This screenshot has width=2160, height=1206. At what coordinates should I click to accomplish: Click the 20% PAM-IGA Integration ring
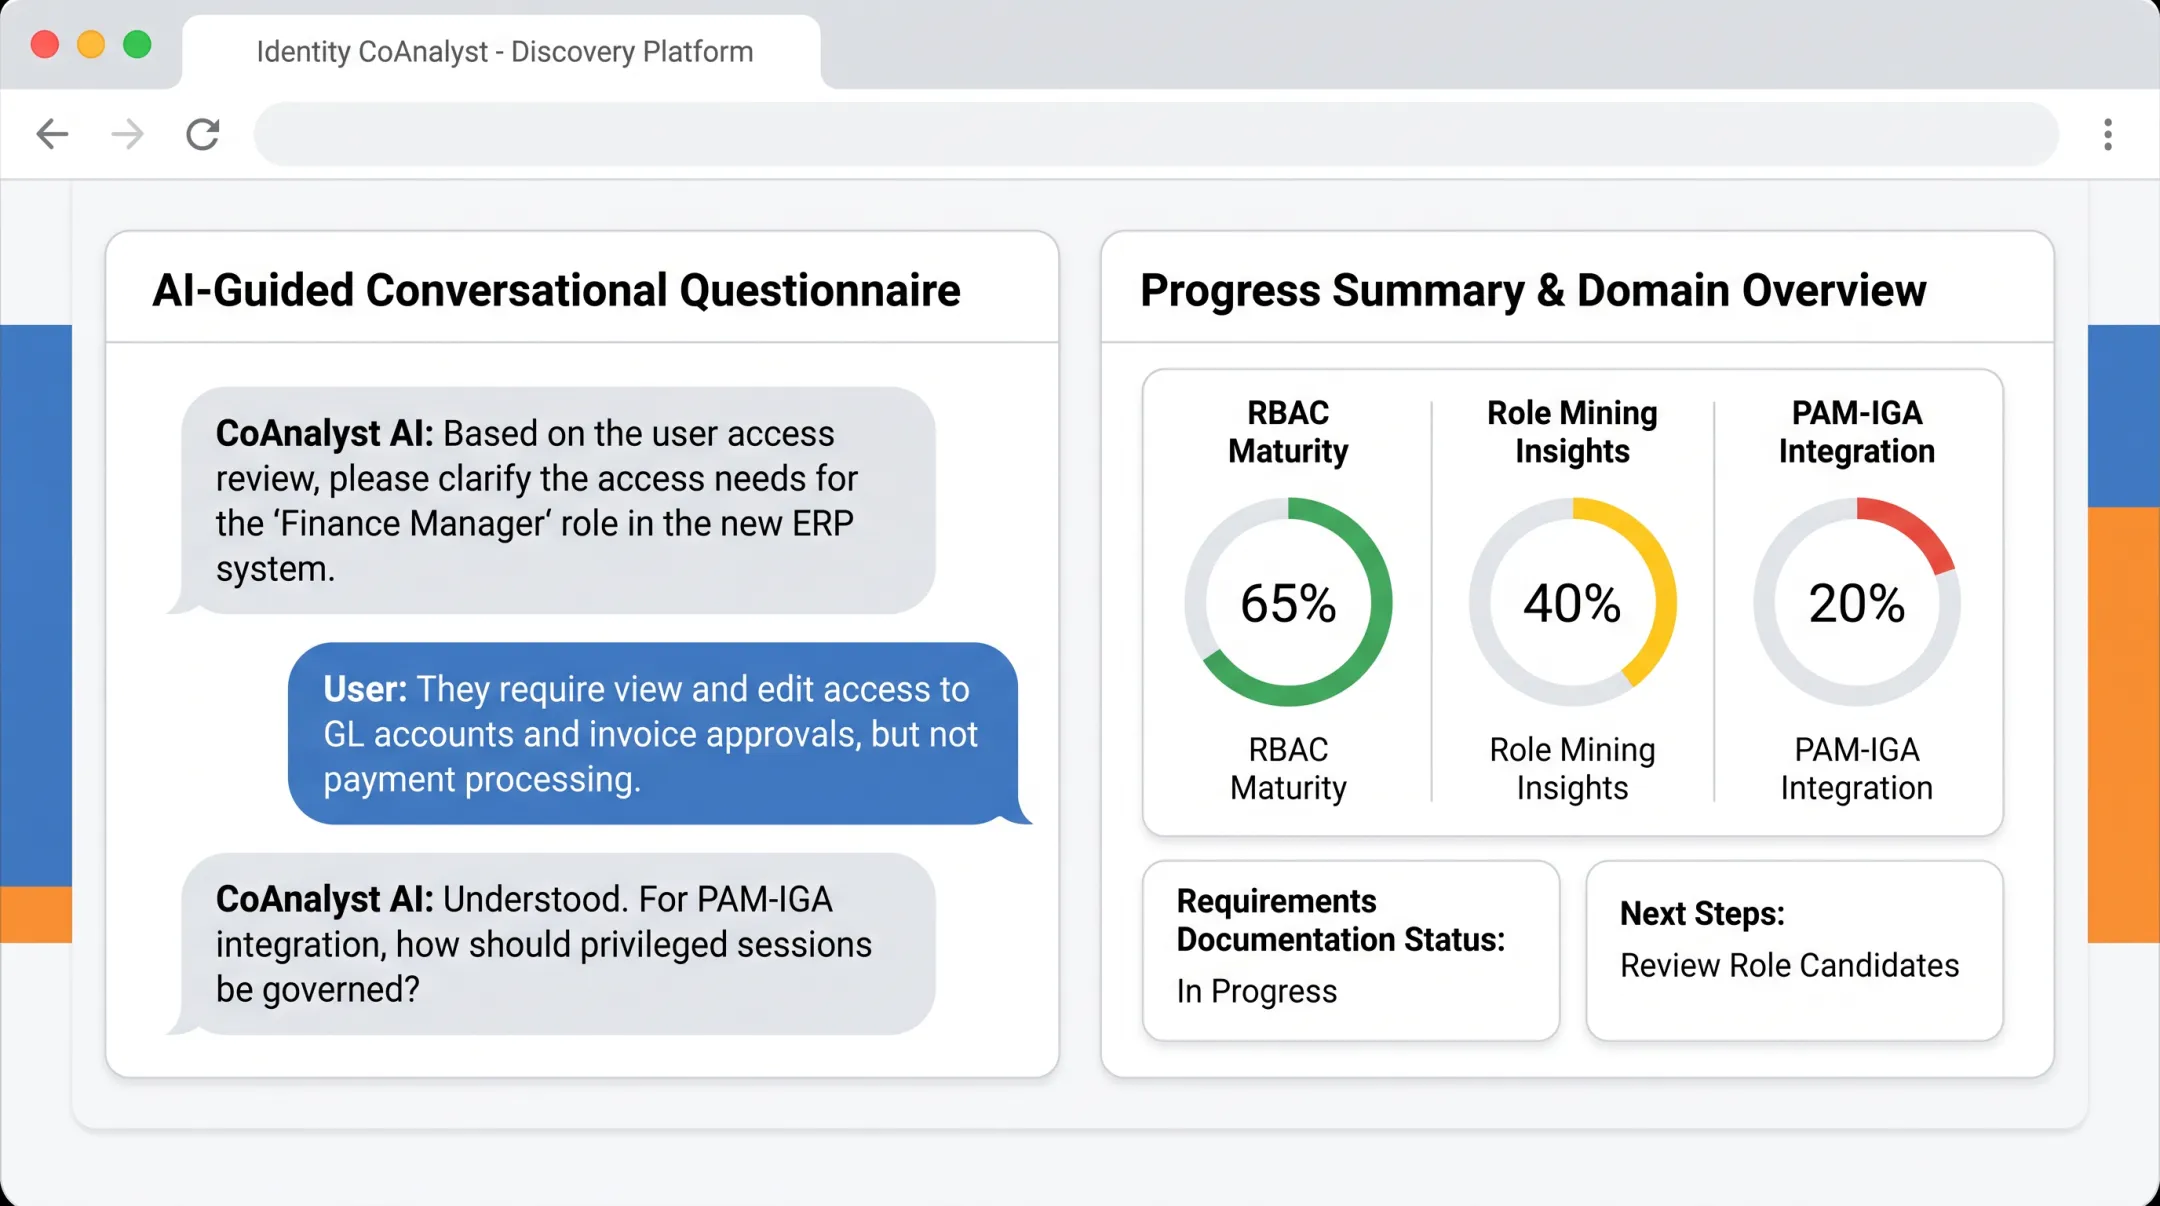point(1857,602)
